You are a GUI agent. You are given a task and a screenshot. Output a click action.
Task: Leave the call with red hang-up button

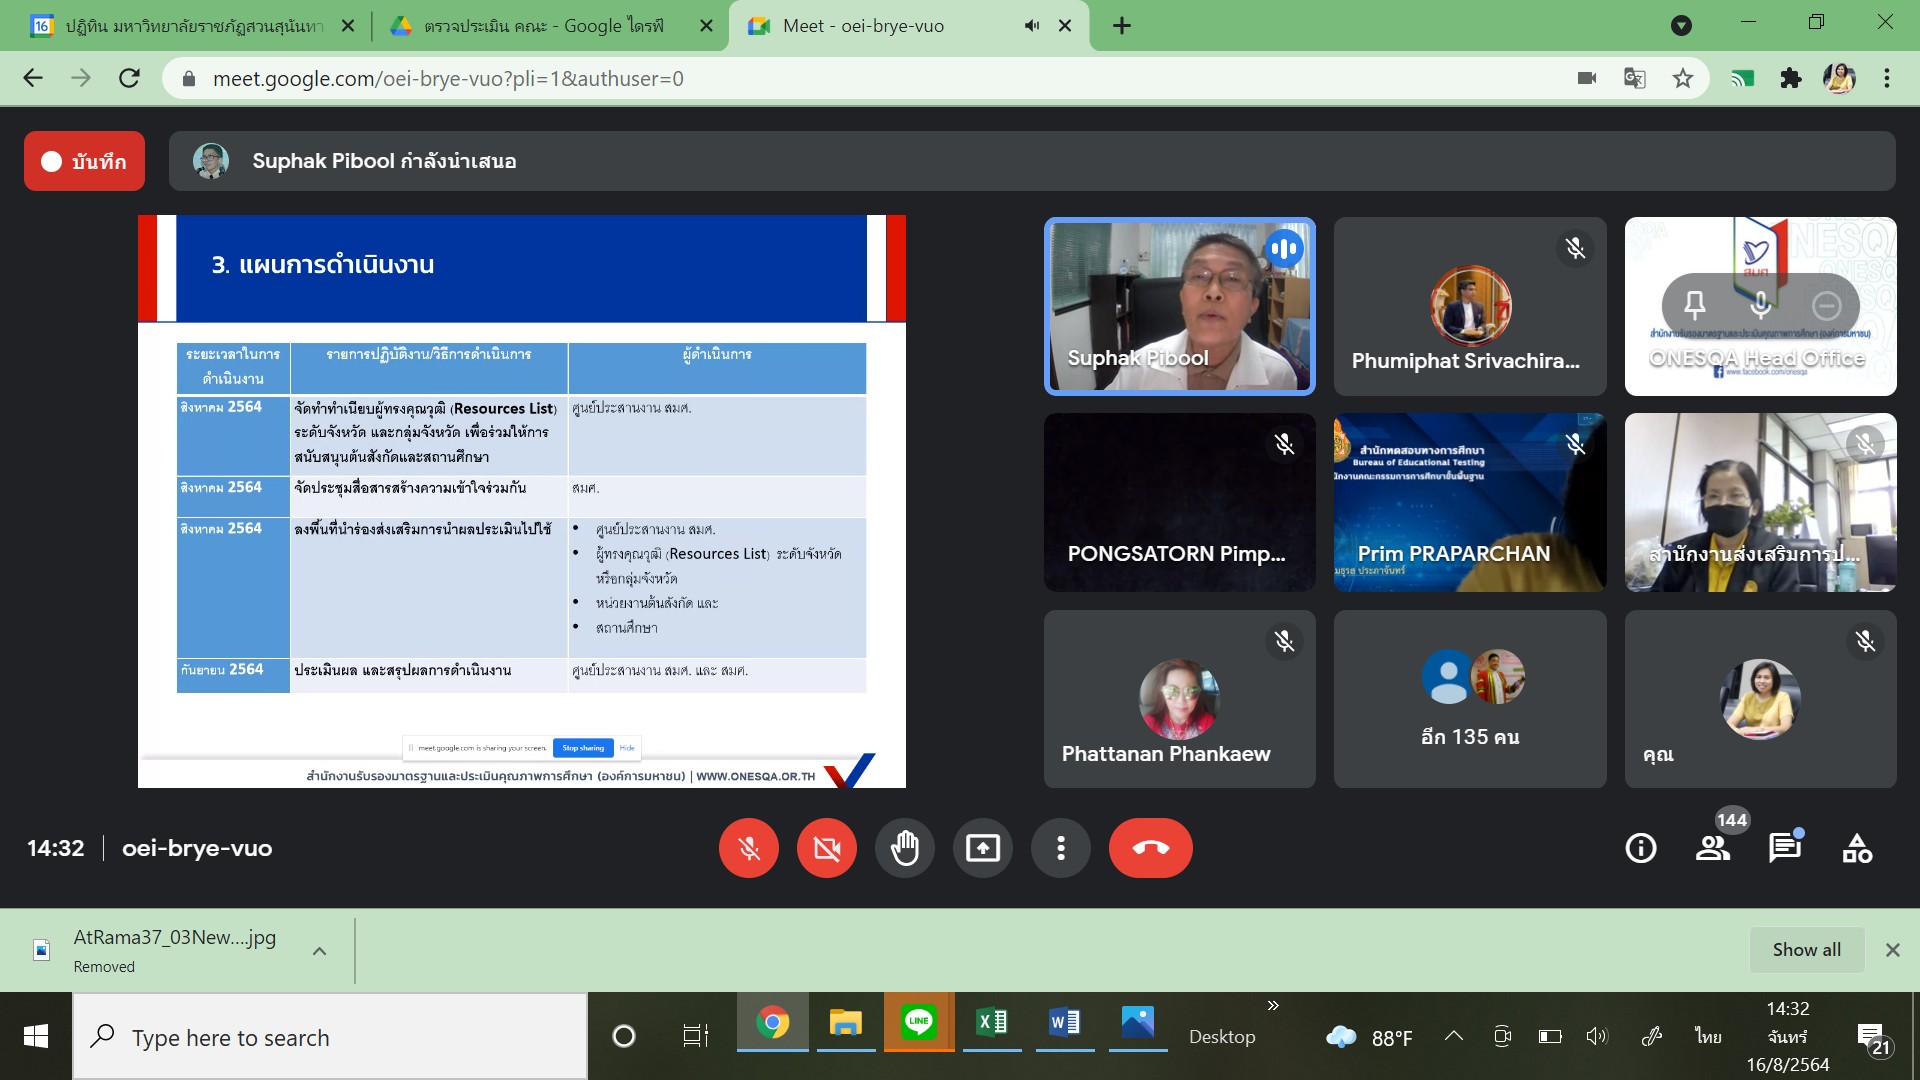(1150, 848)
